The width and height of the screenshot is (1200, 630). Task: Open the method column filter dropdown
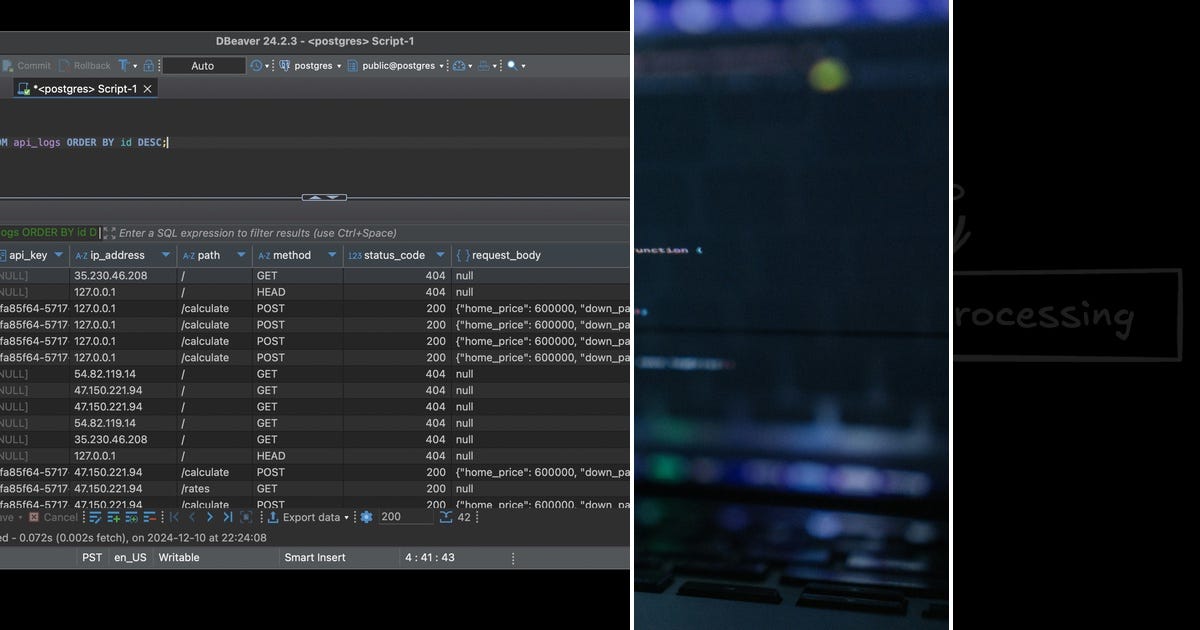pos(331,255)
